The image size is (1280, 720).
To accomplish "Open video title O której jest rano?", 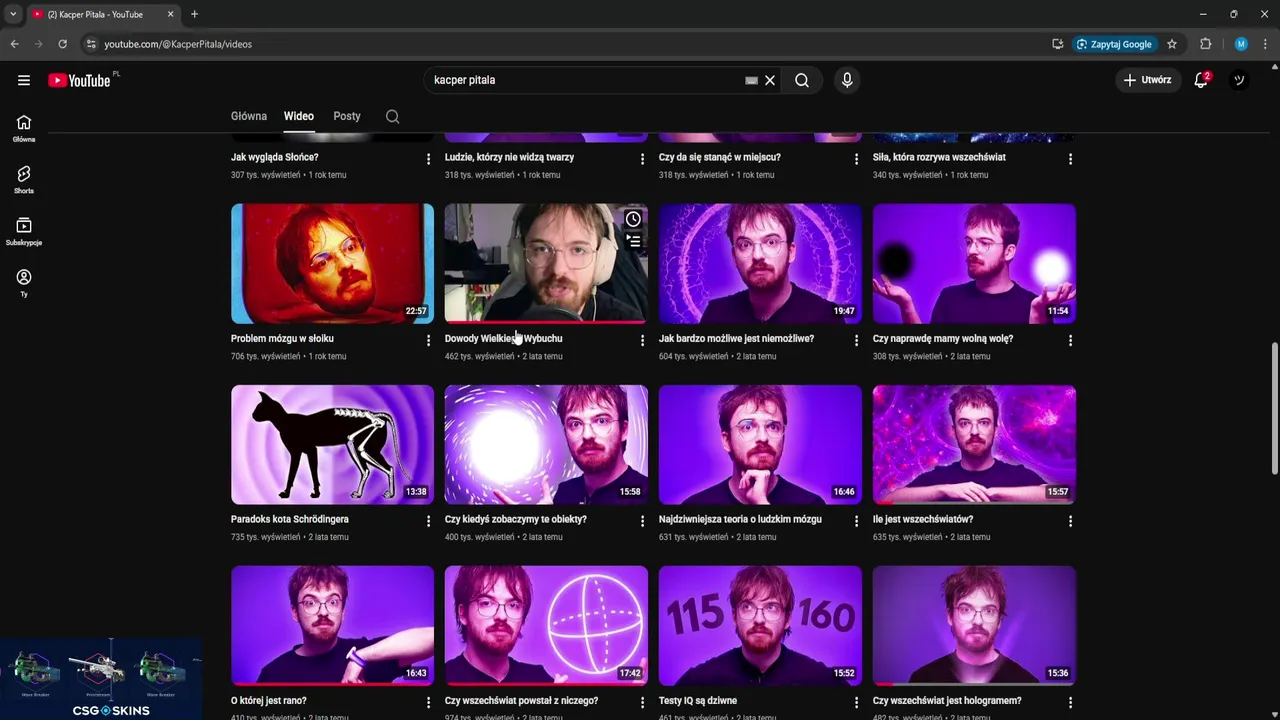I will [269, 701].
